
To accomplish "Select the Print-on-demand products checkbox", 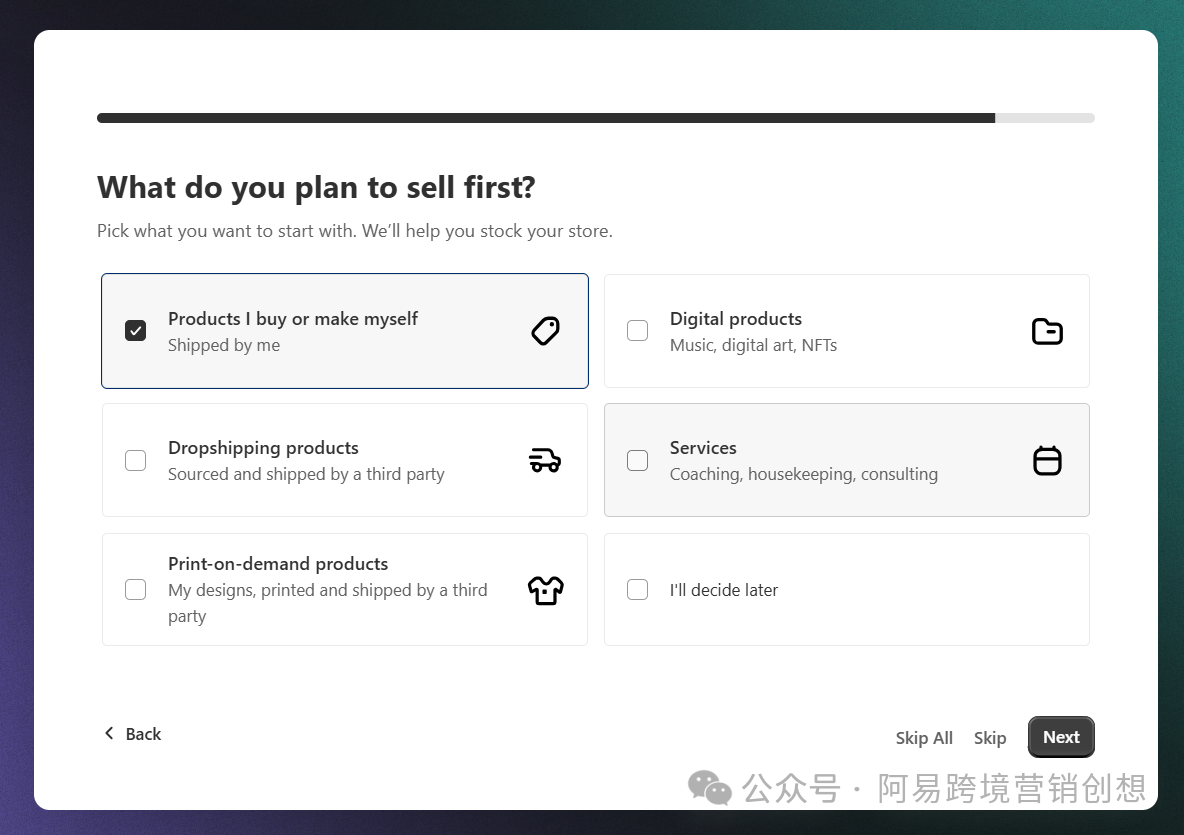I will coord(136,589).
